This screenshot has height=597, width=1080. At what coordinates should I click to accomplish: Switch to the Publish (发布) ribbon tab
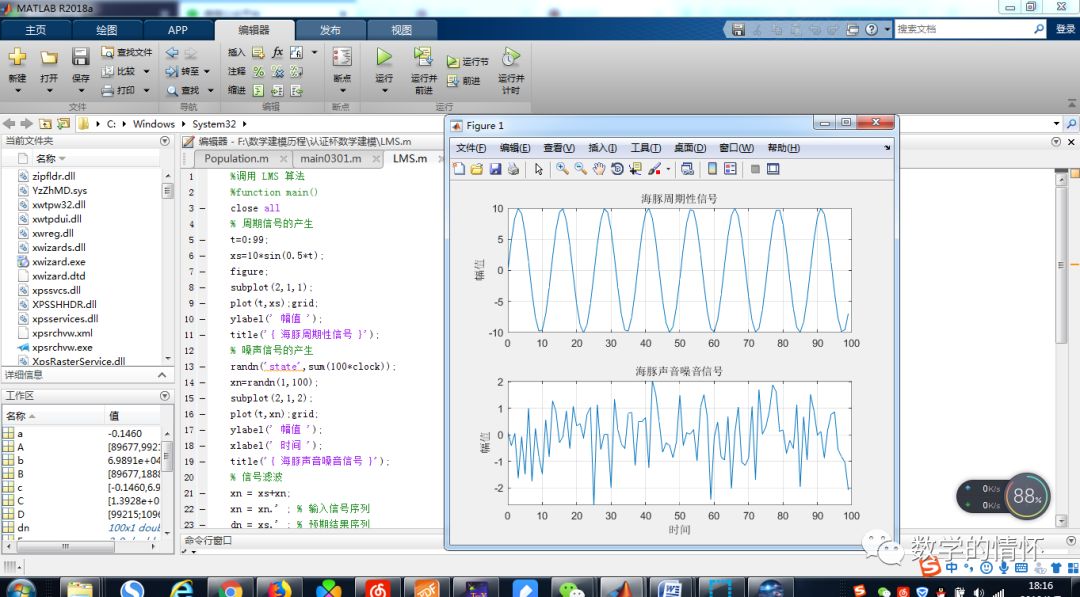point(331,30)
